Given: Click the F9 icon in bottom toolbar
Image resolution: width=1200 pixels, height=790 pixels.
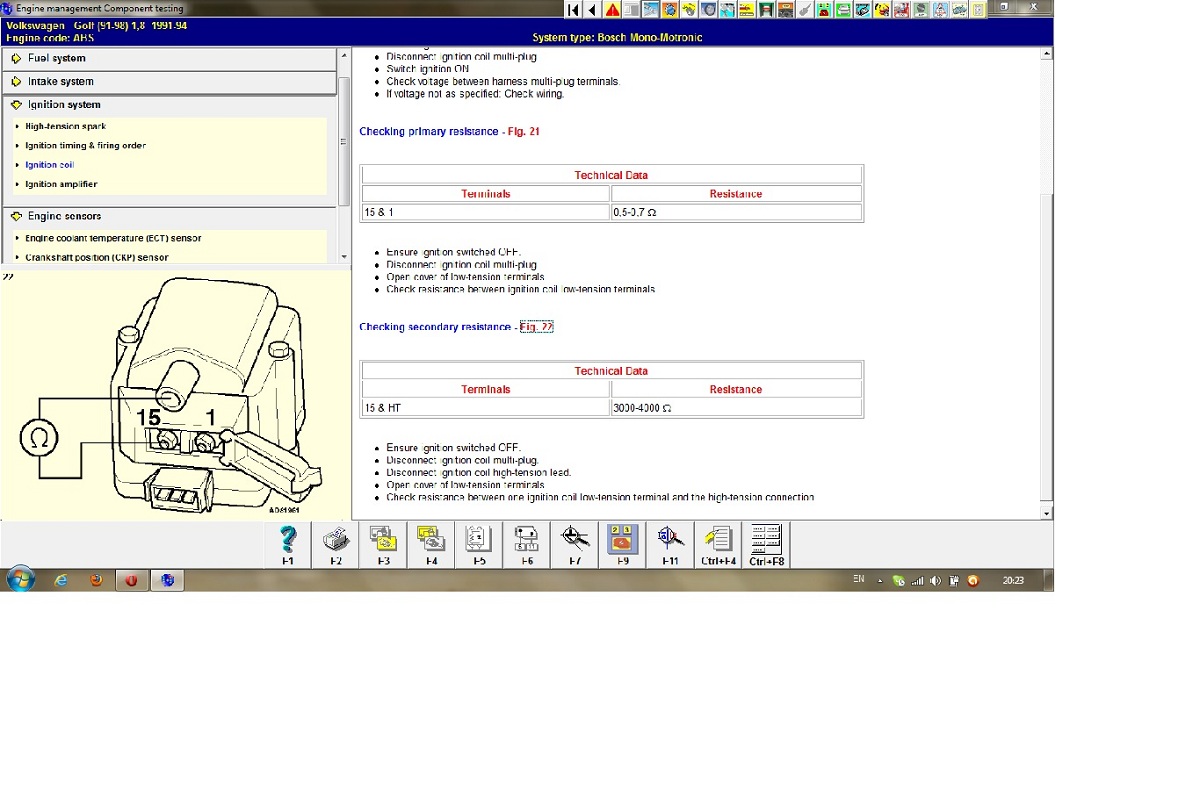Looking at the screenshot, I should coord(623,540).
